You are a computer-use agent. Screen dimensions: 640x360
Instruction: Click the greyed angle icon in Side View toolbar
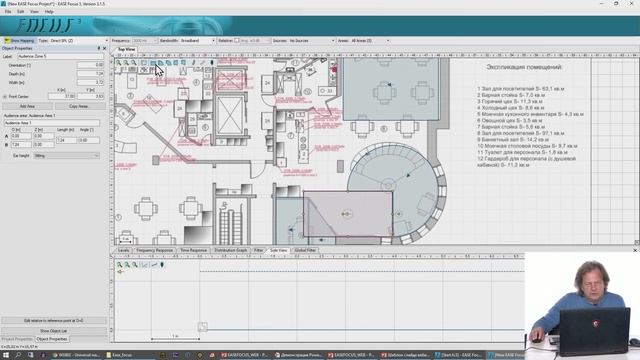pyautogui.click(x=144, y=265)
